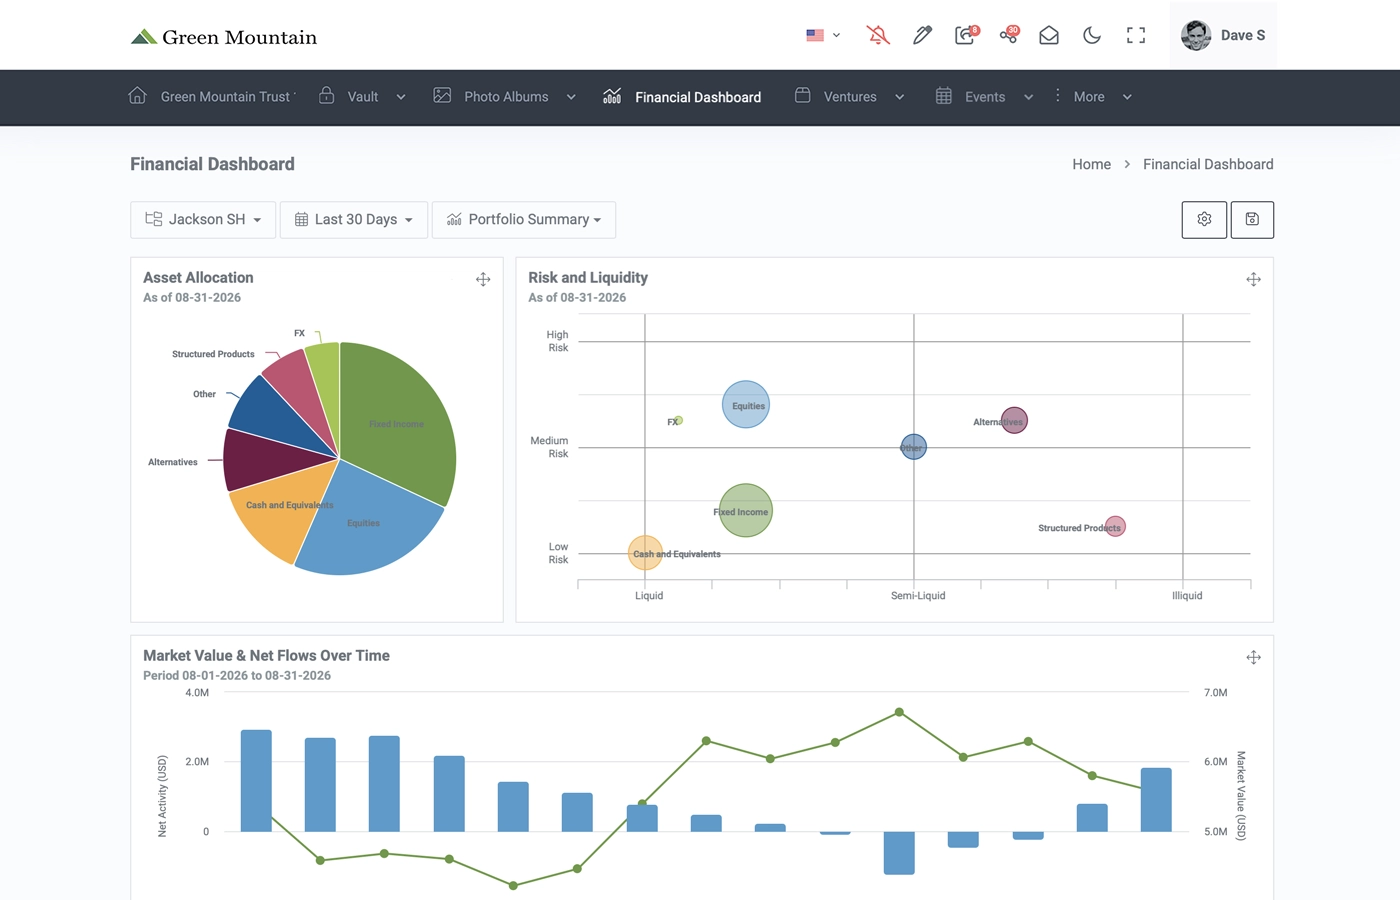The image size is (1400, 900).
Task: Click the Photo Albums image icon
Action: 442,96
